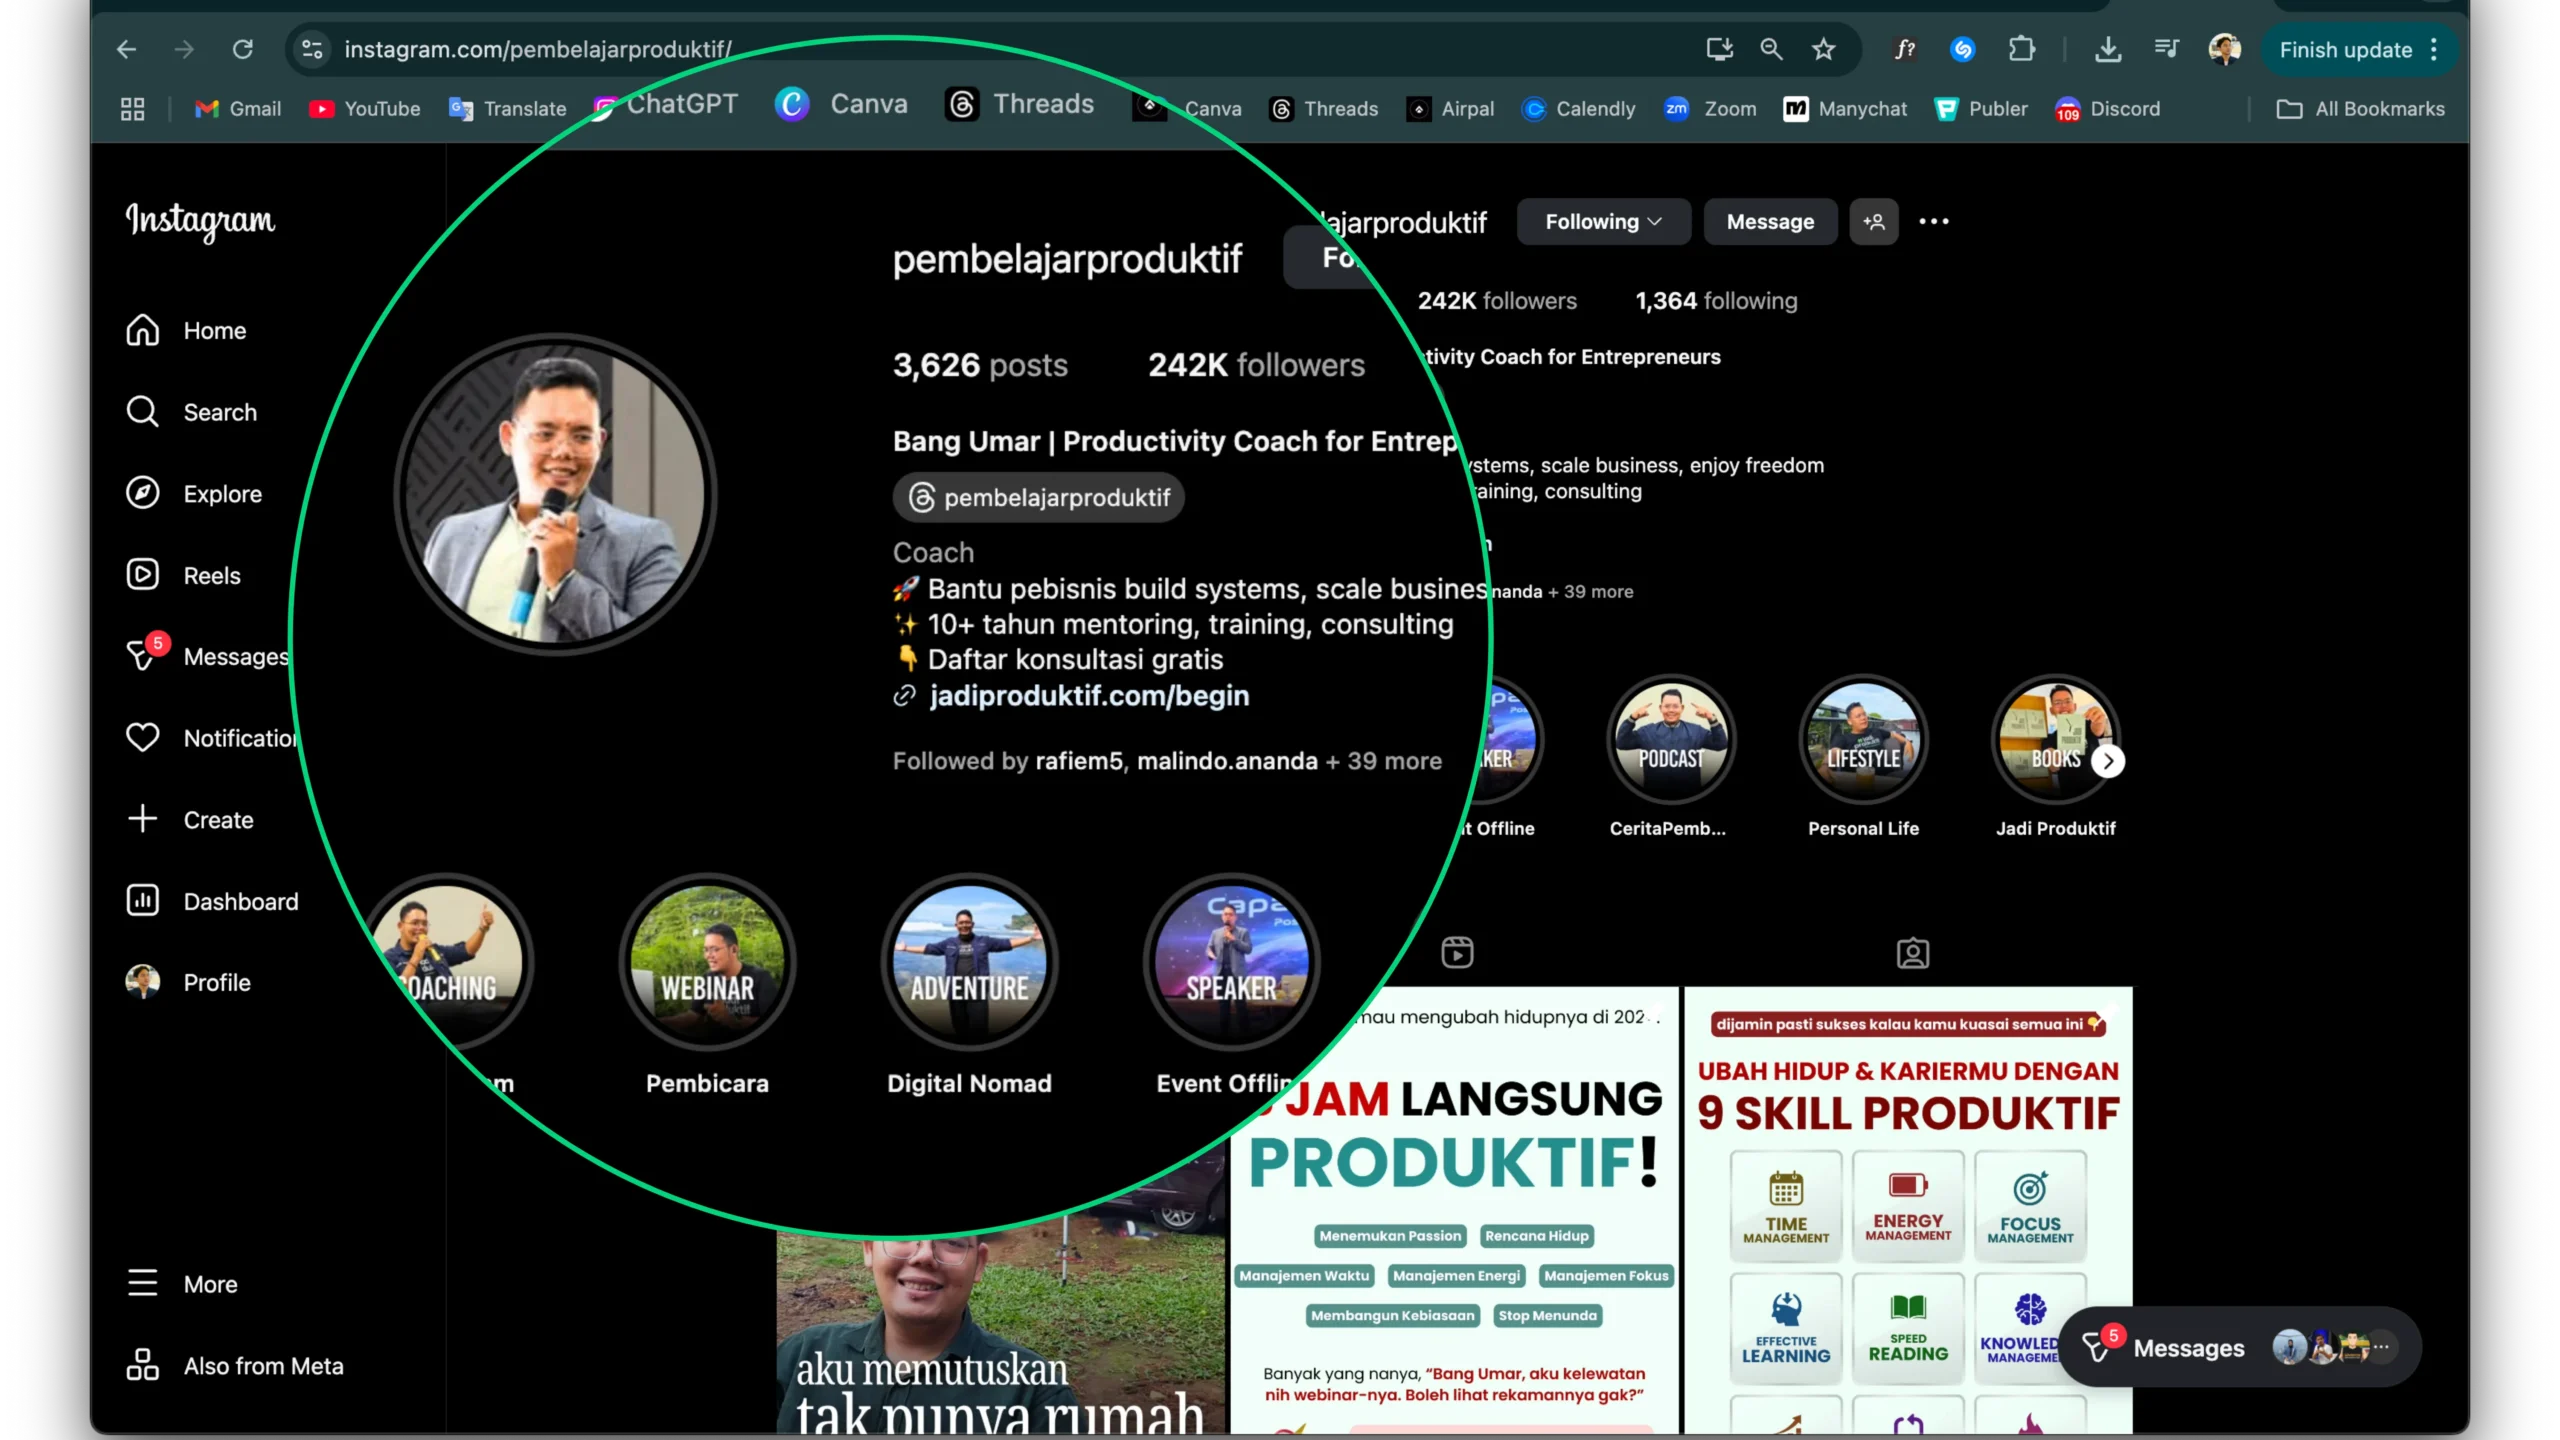Open the Books Jadi Produktif highlight
The height and width of the screenshot is (1440, 2560).
pyautogui.click(x=2055, y=740)
